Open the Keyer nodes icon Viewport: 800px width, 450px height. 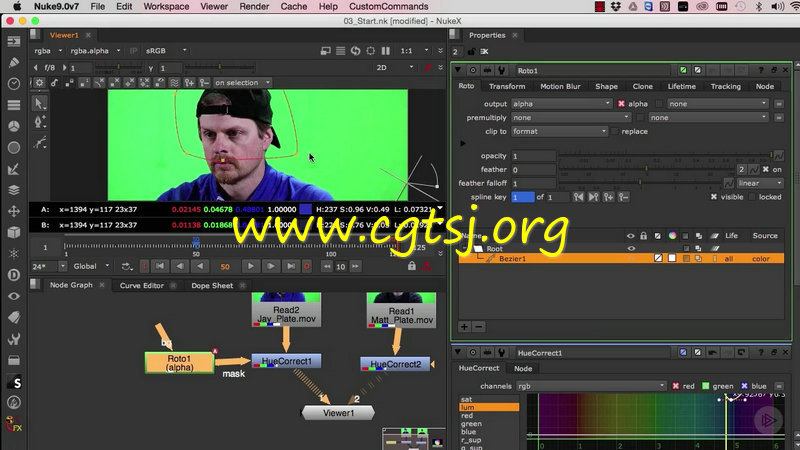click(x=14, y=169)
